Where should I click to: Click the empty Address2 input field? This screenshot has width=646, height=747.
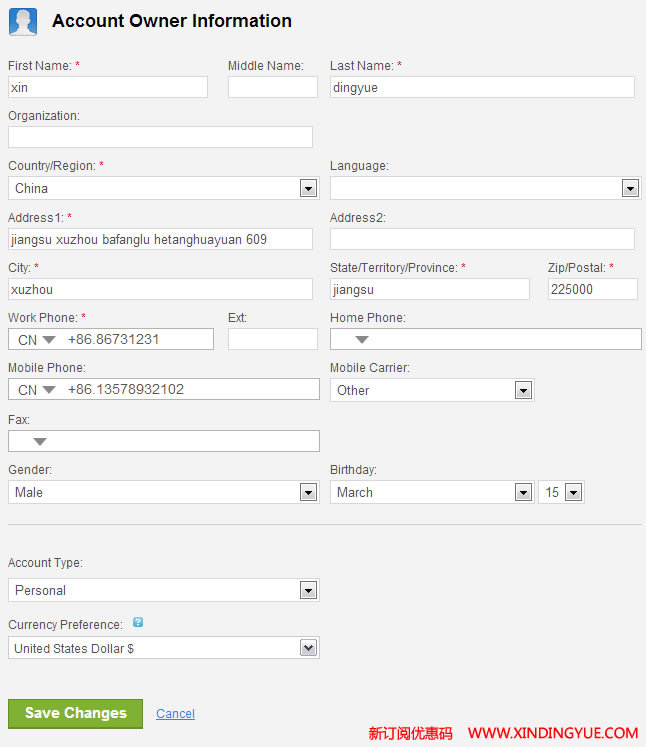pos(482,239)
